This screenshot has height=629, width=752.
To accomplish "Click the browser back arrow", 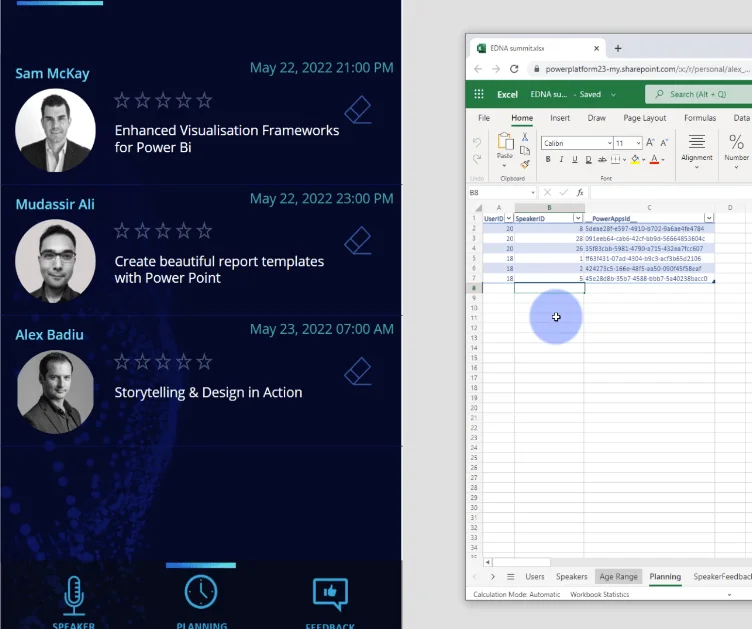I will click(x=478, y=69).
